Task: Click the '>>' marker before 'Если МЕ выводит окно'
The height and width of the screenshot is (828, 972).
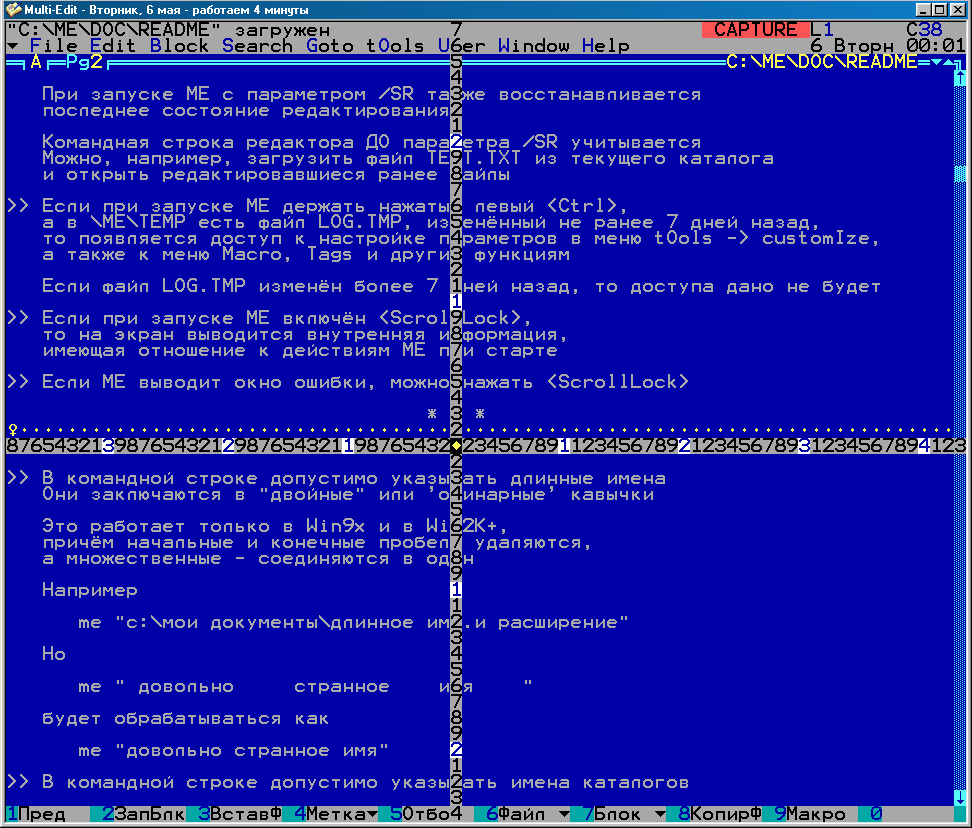Action: tap(18, 382)
